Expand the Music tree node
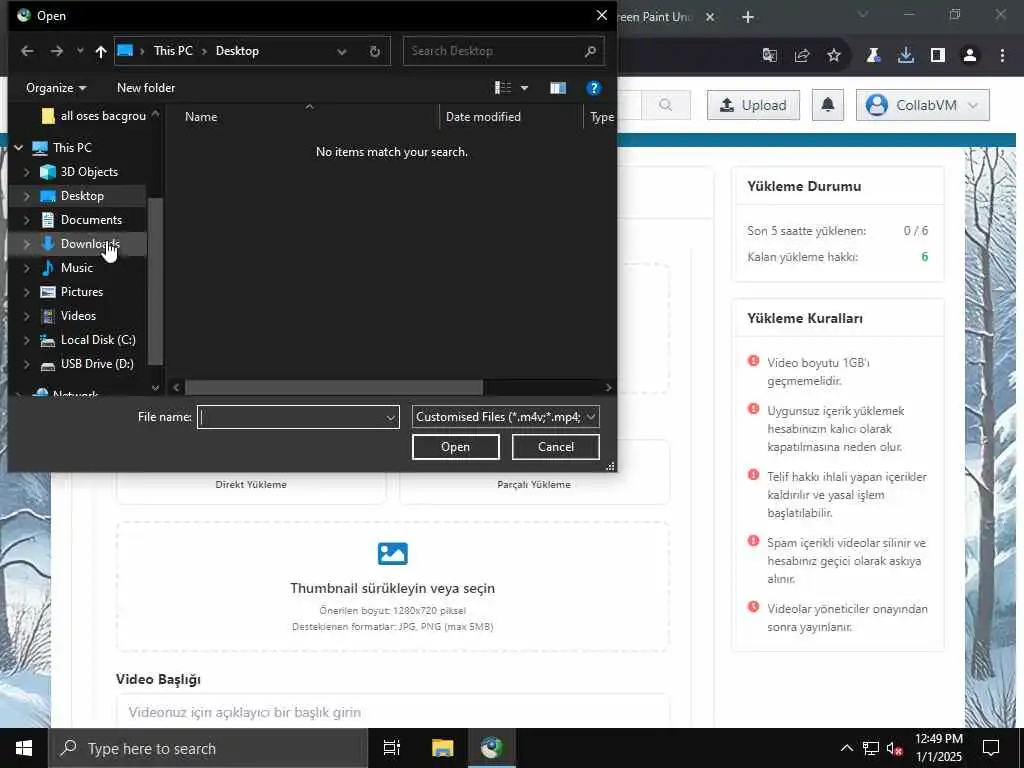 [x=26, y=268]
